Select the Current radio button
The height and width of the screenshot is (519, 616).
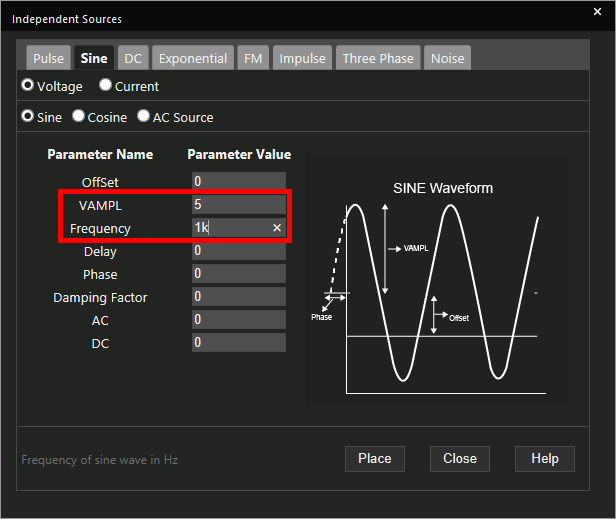click(x=105, y=85)
